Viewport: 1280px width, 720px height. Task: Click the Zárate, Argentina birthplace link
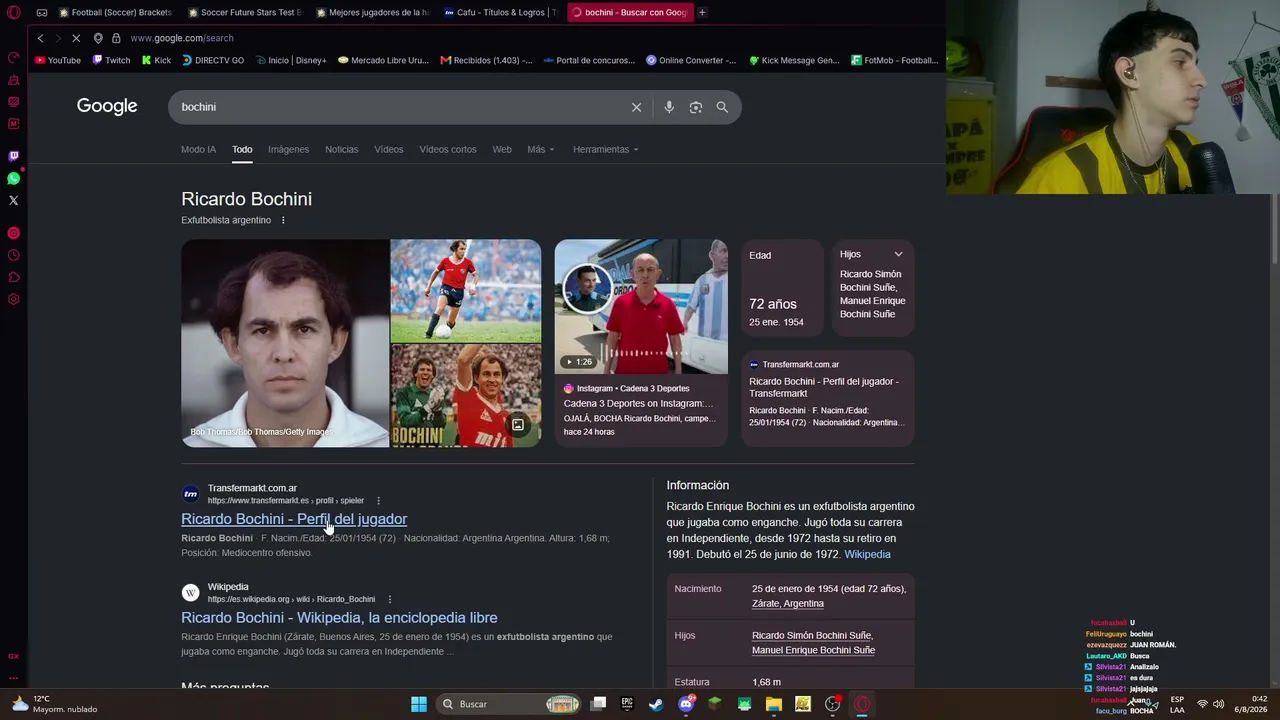point(788,604)
